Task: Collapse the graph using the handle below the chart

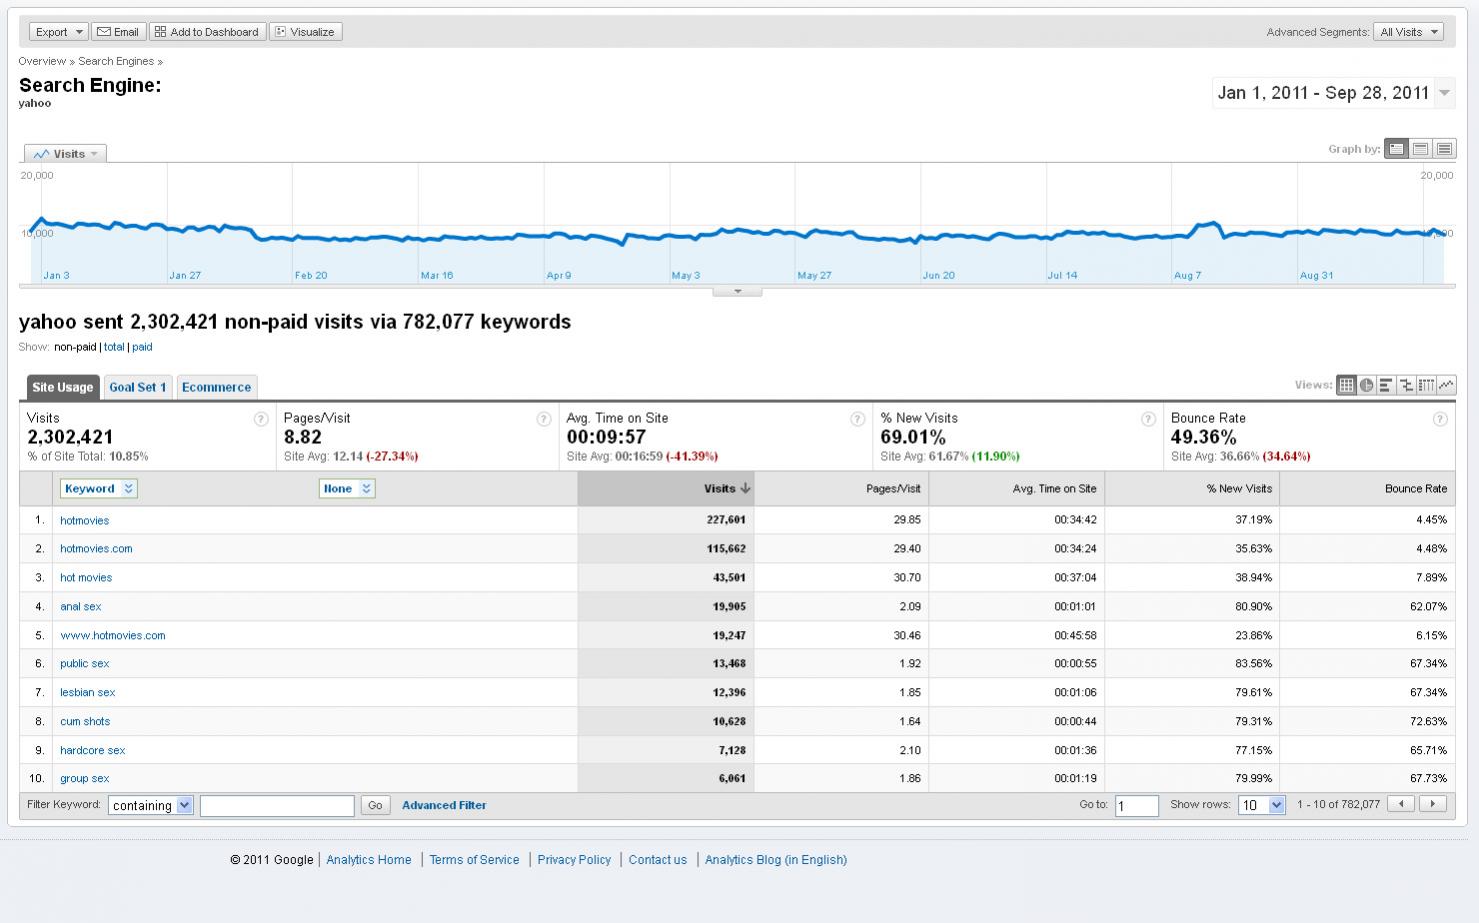Action: pyautogui.click(x=737, y=292)
